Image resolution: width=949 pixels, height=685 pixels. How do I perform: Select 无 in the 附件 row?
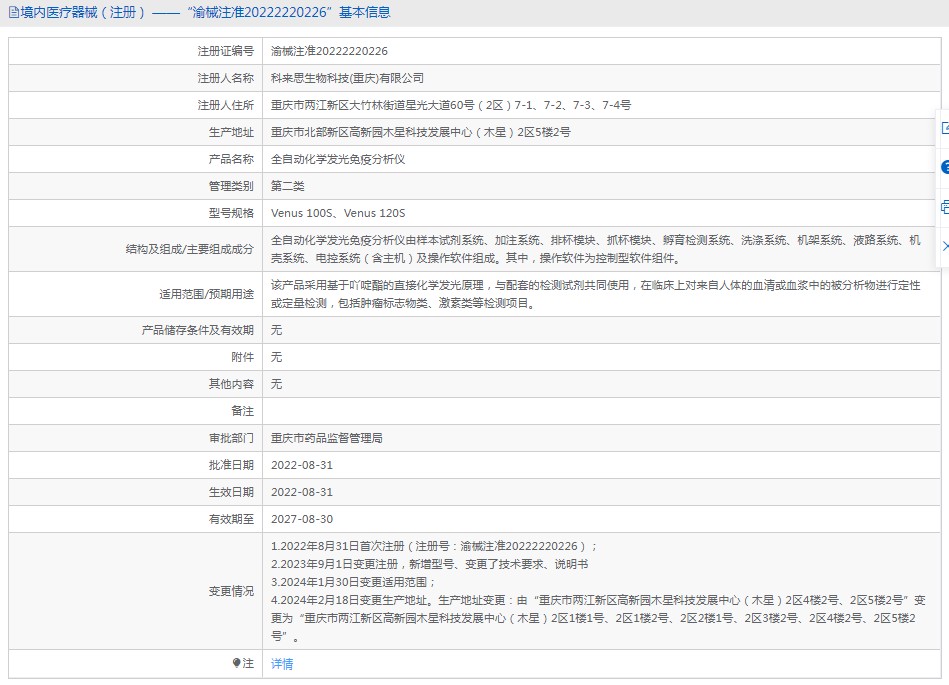coord(277,357)
